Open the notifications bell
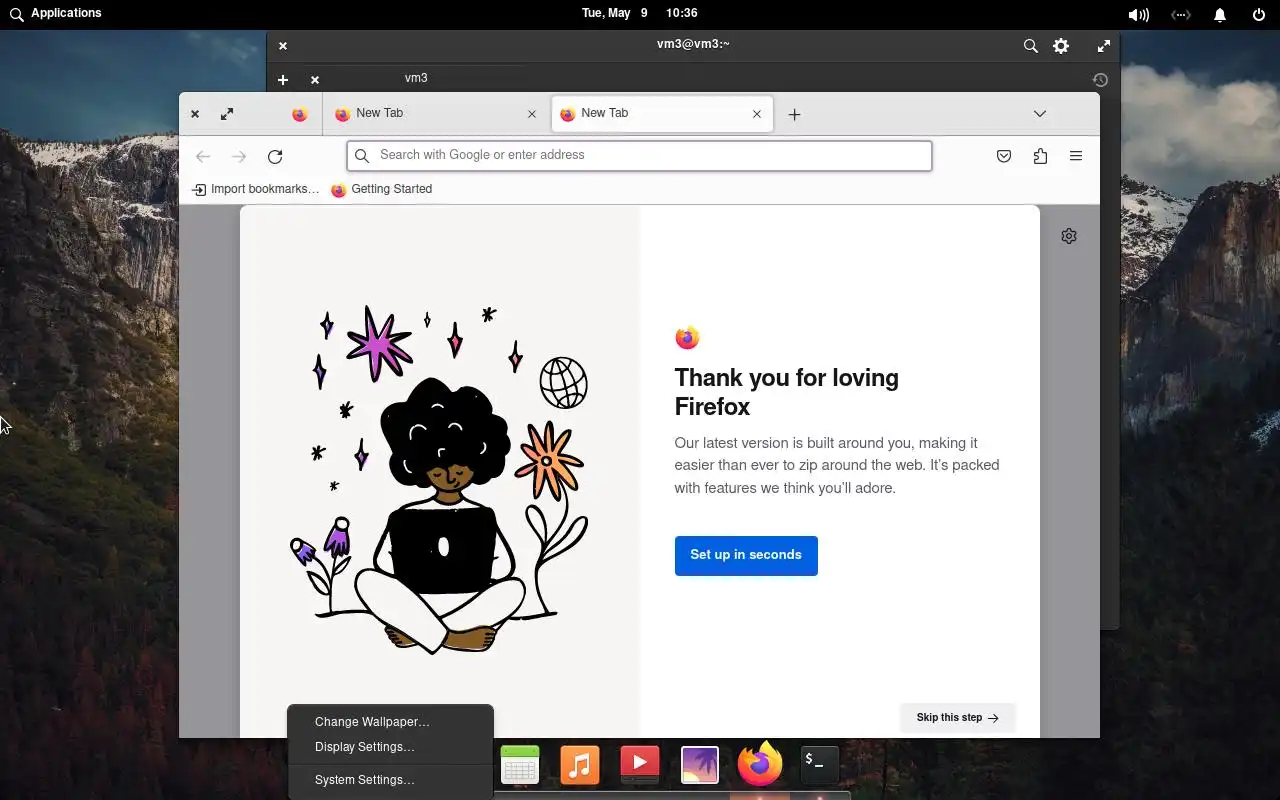 (1220, 15)
